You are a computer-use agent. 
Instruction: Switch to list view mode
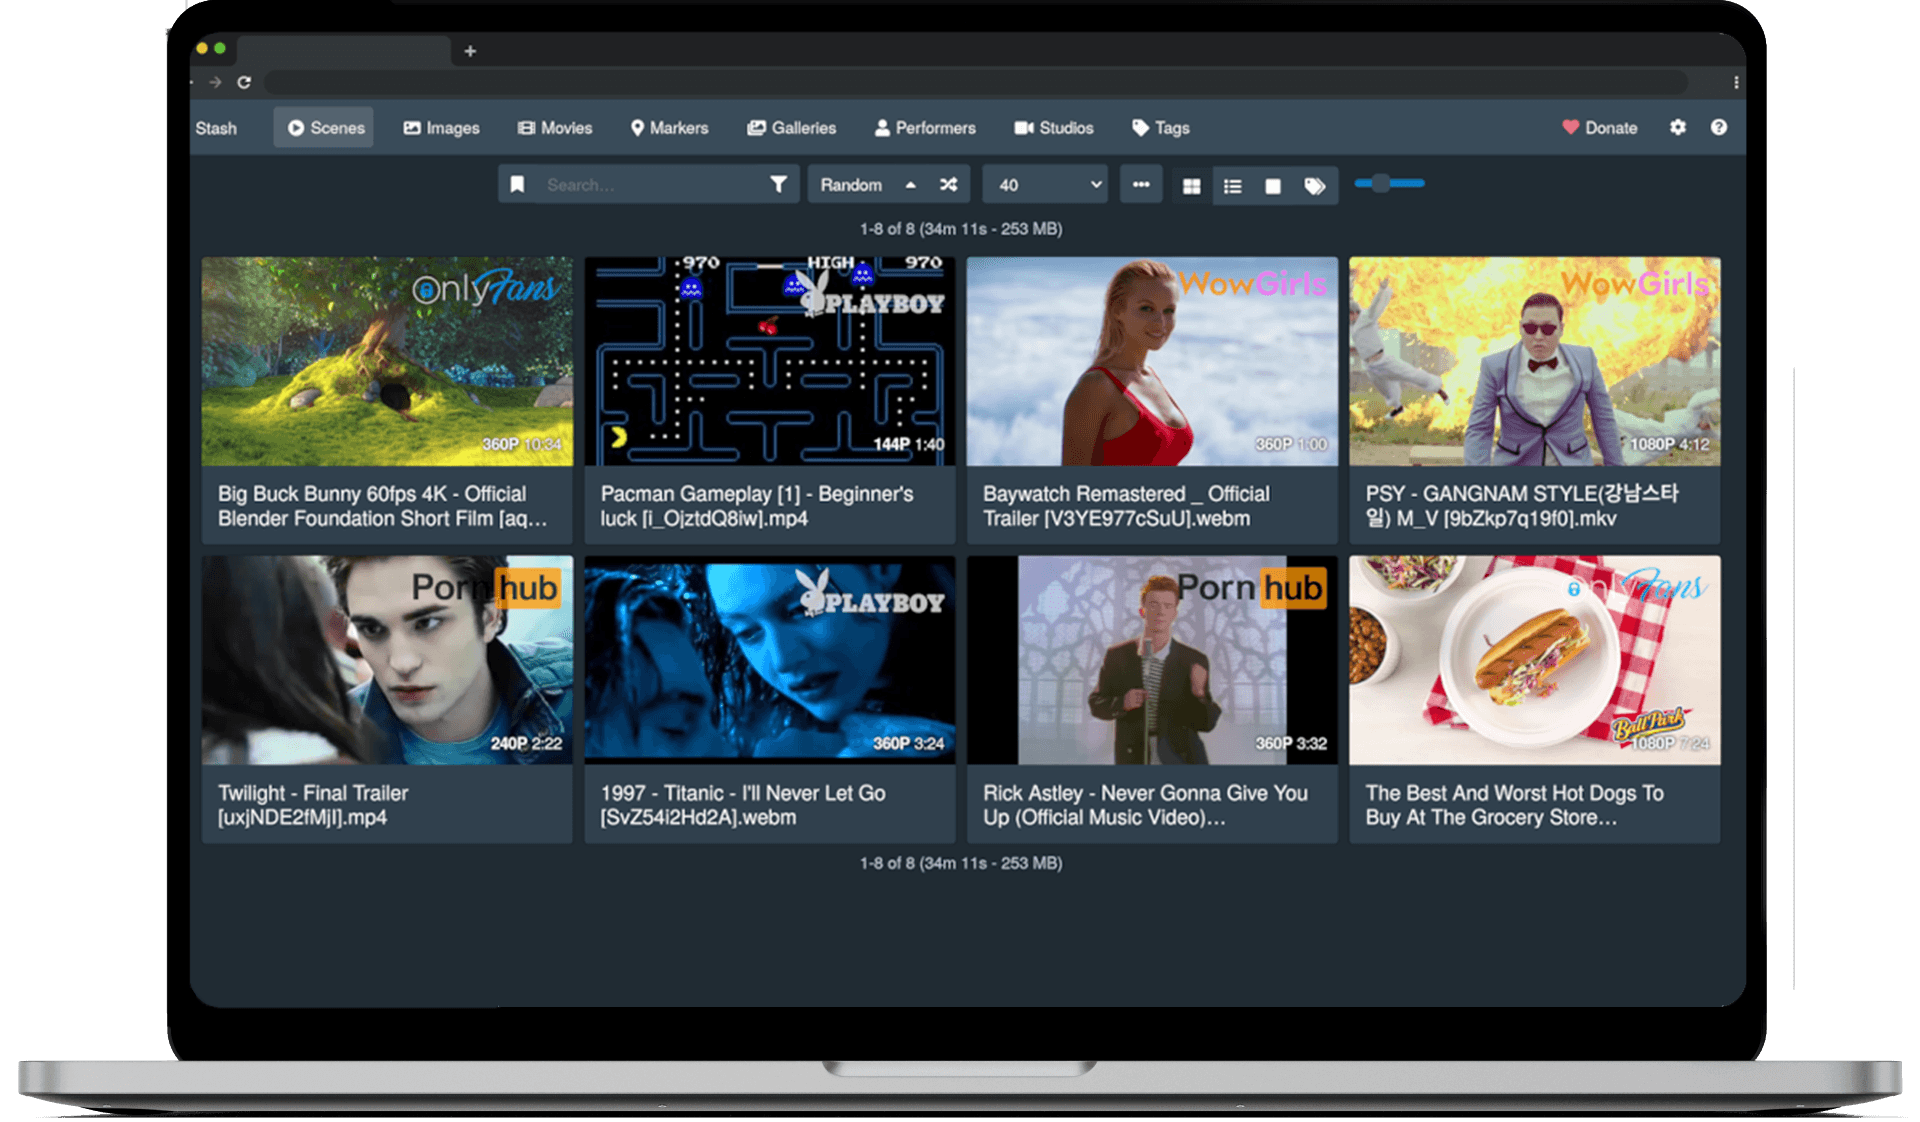[1232, 186]
